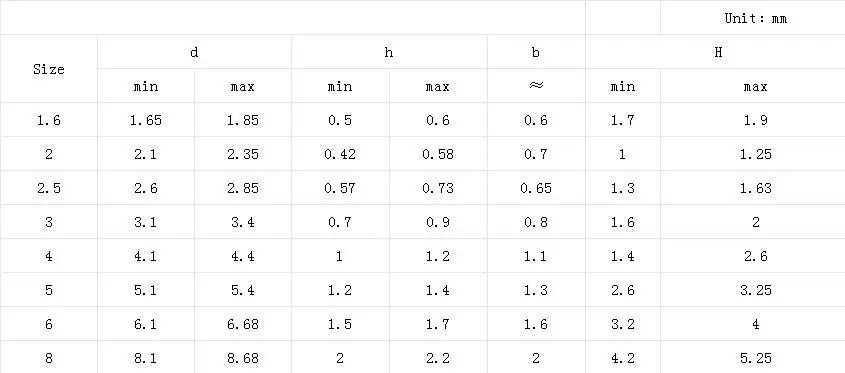Select H min value 3.2
Screen dimensions: 845x373
[x=622, y=323]
